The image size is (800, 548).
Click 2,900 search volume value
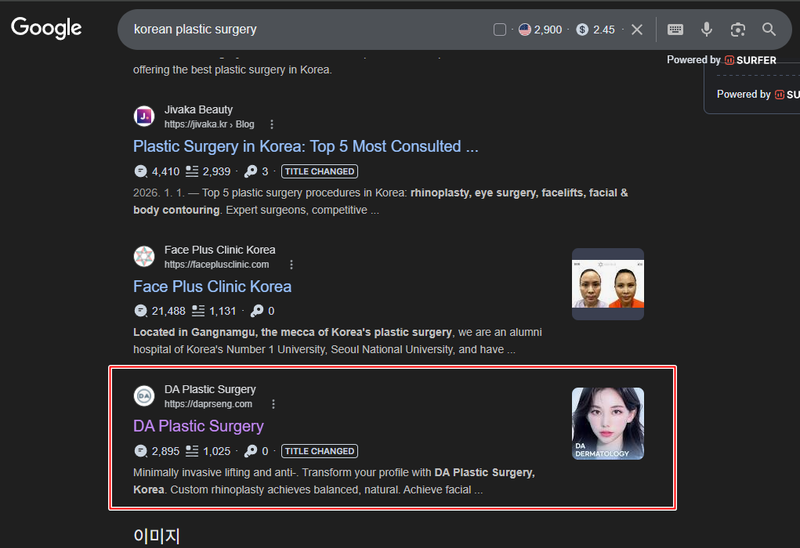548,30
